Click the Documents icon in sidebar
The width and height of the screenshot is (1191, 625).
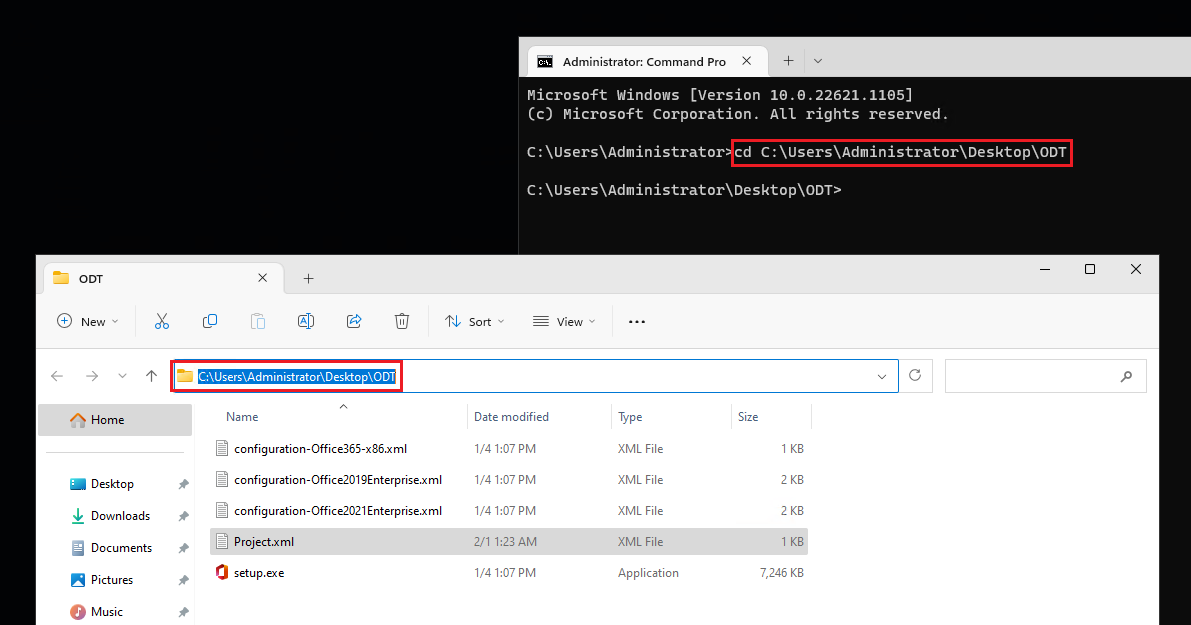click(77, 548)
